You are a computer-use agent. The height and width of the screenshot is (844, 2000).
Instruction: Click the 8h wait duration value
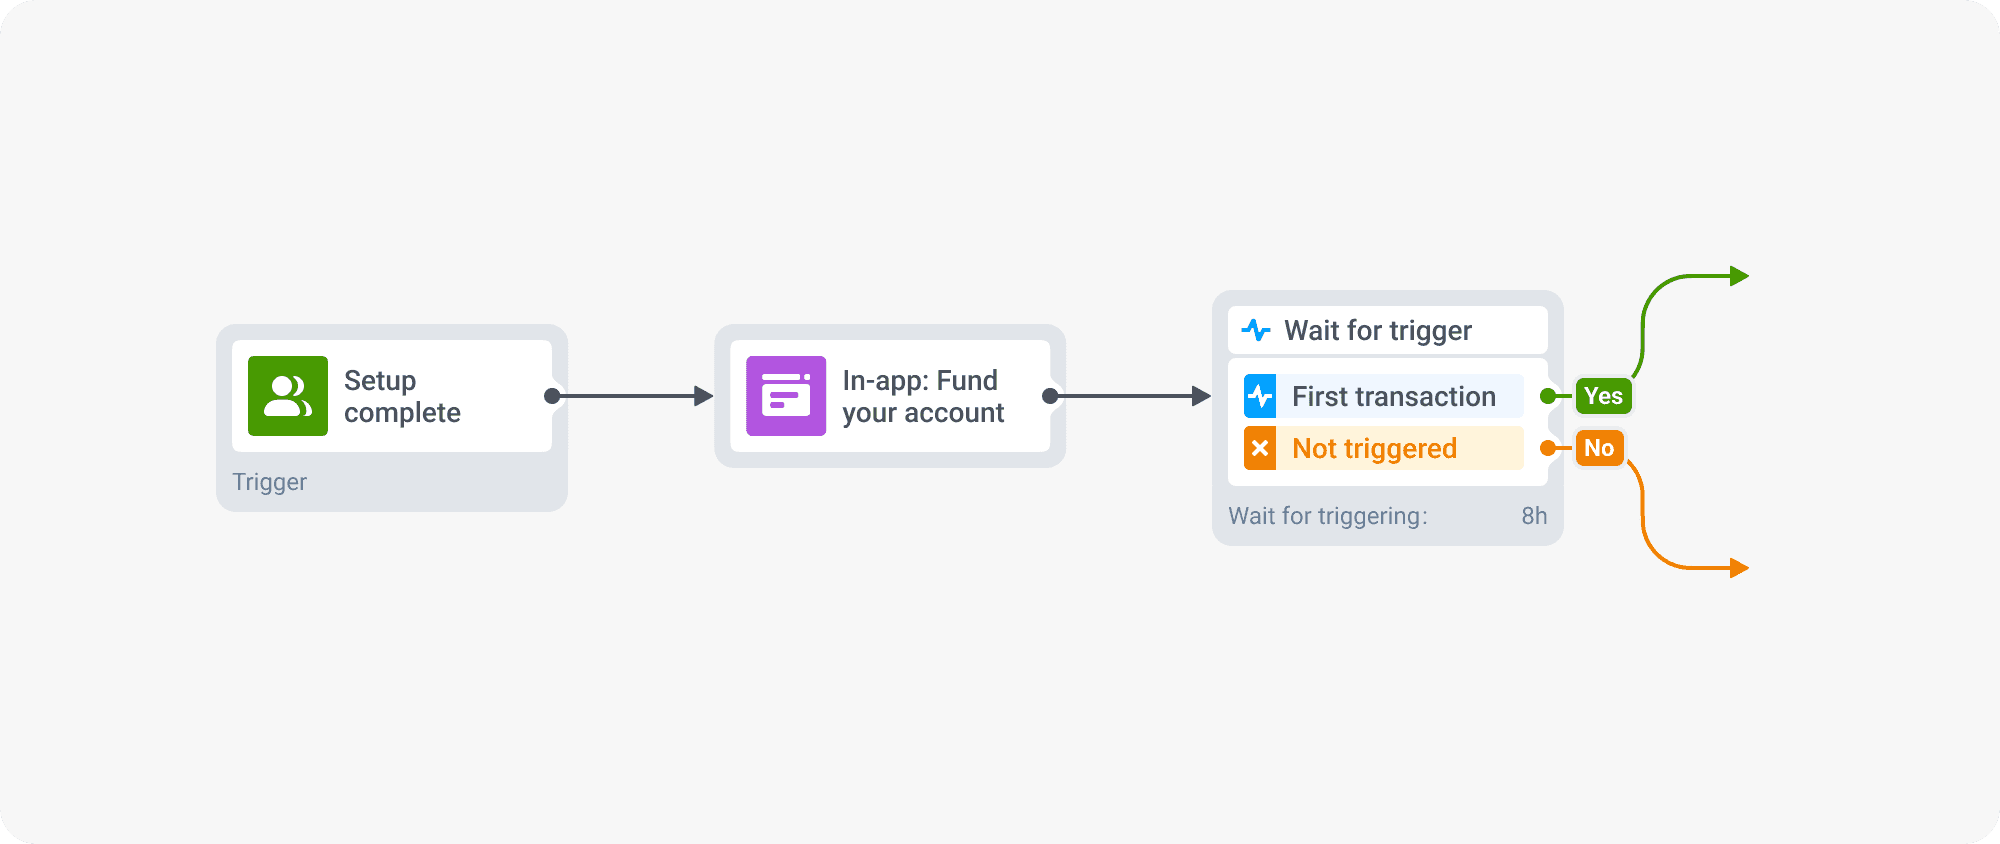coord(1534,516)
